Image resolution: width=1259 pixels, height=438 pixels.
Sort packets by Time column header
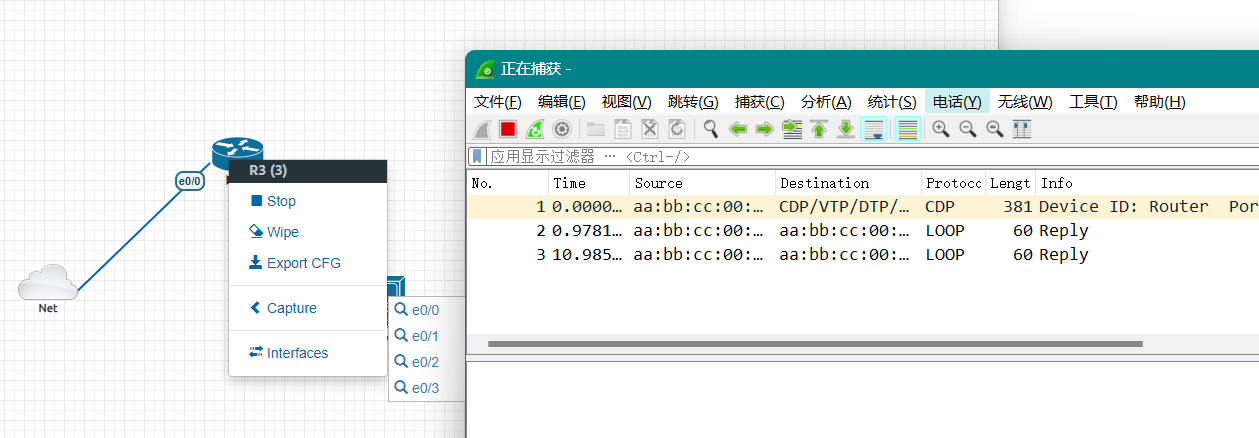[589, 183]
